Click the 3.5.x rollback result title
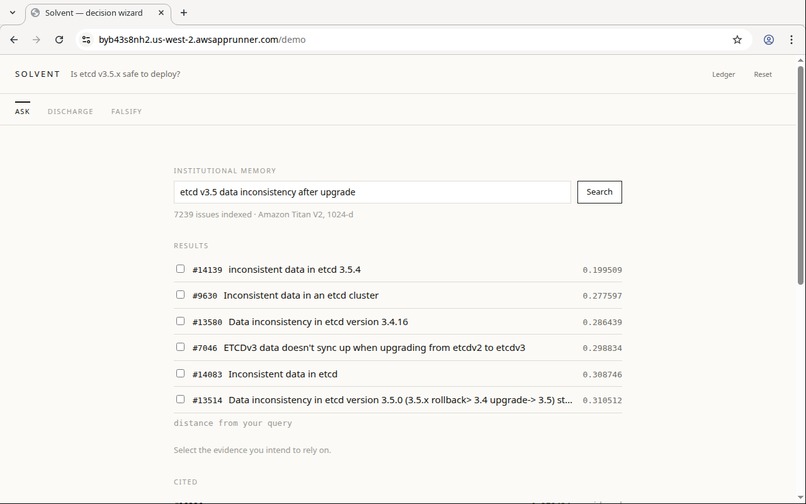 point(400,400)
